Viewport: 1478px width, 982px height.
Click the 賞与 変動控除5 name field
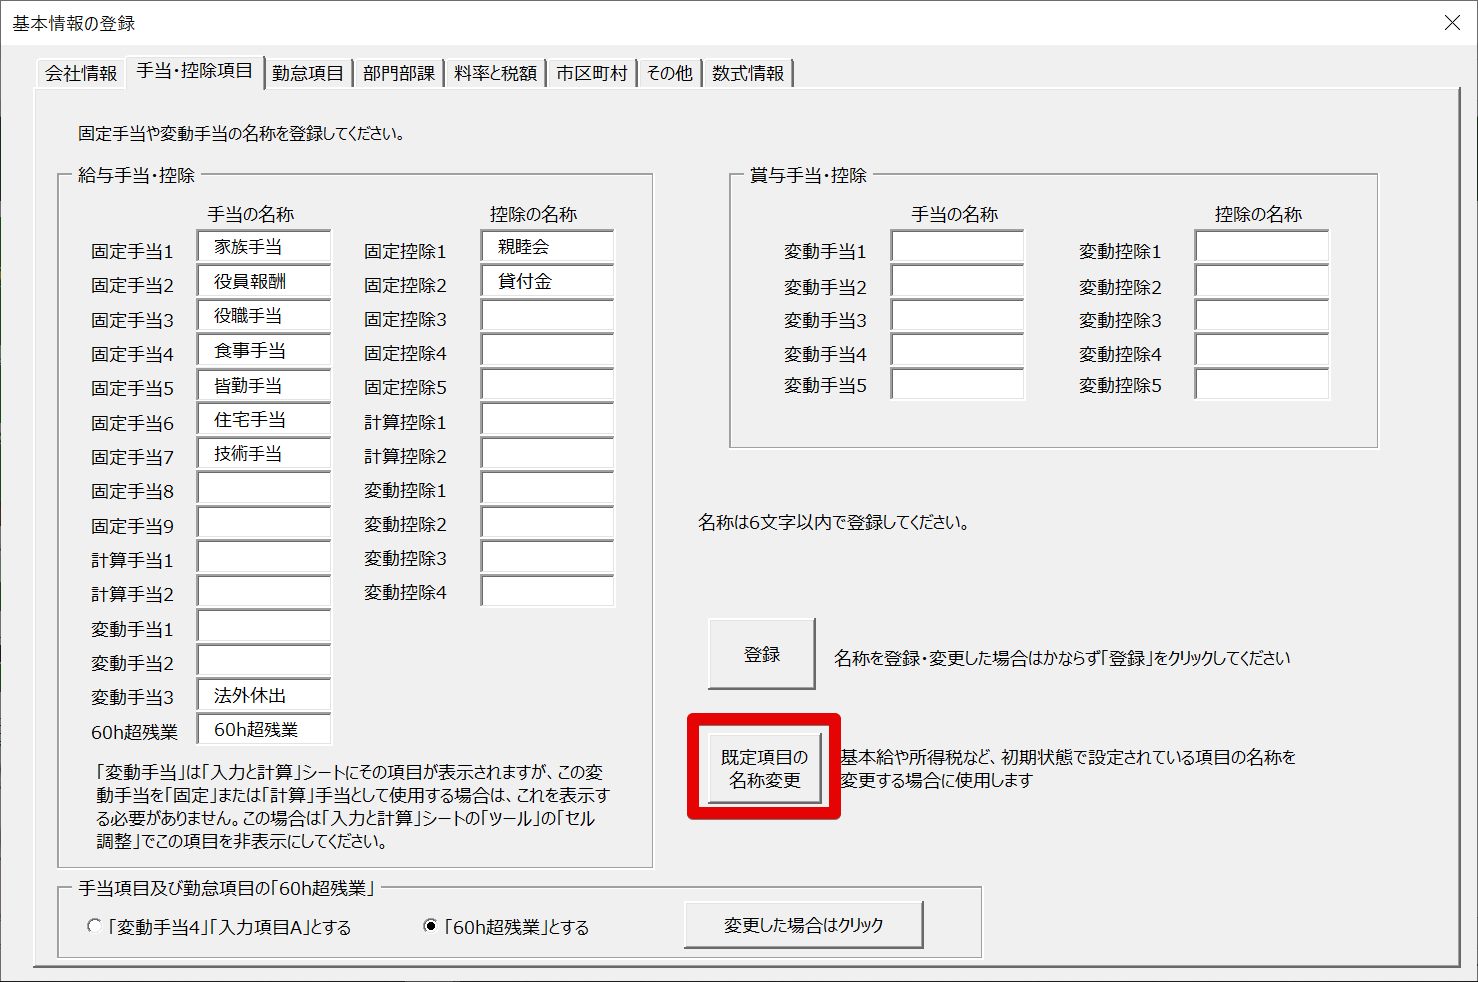tap(1261, 384)
